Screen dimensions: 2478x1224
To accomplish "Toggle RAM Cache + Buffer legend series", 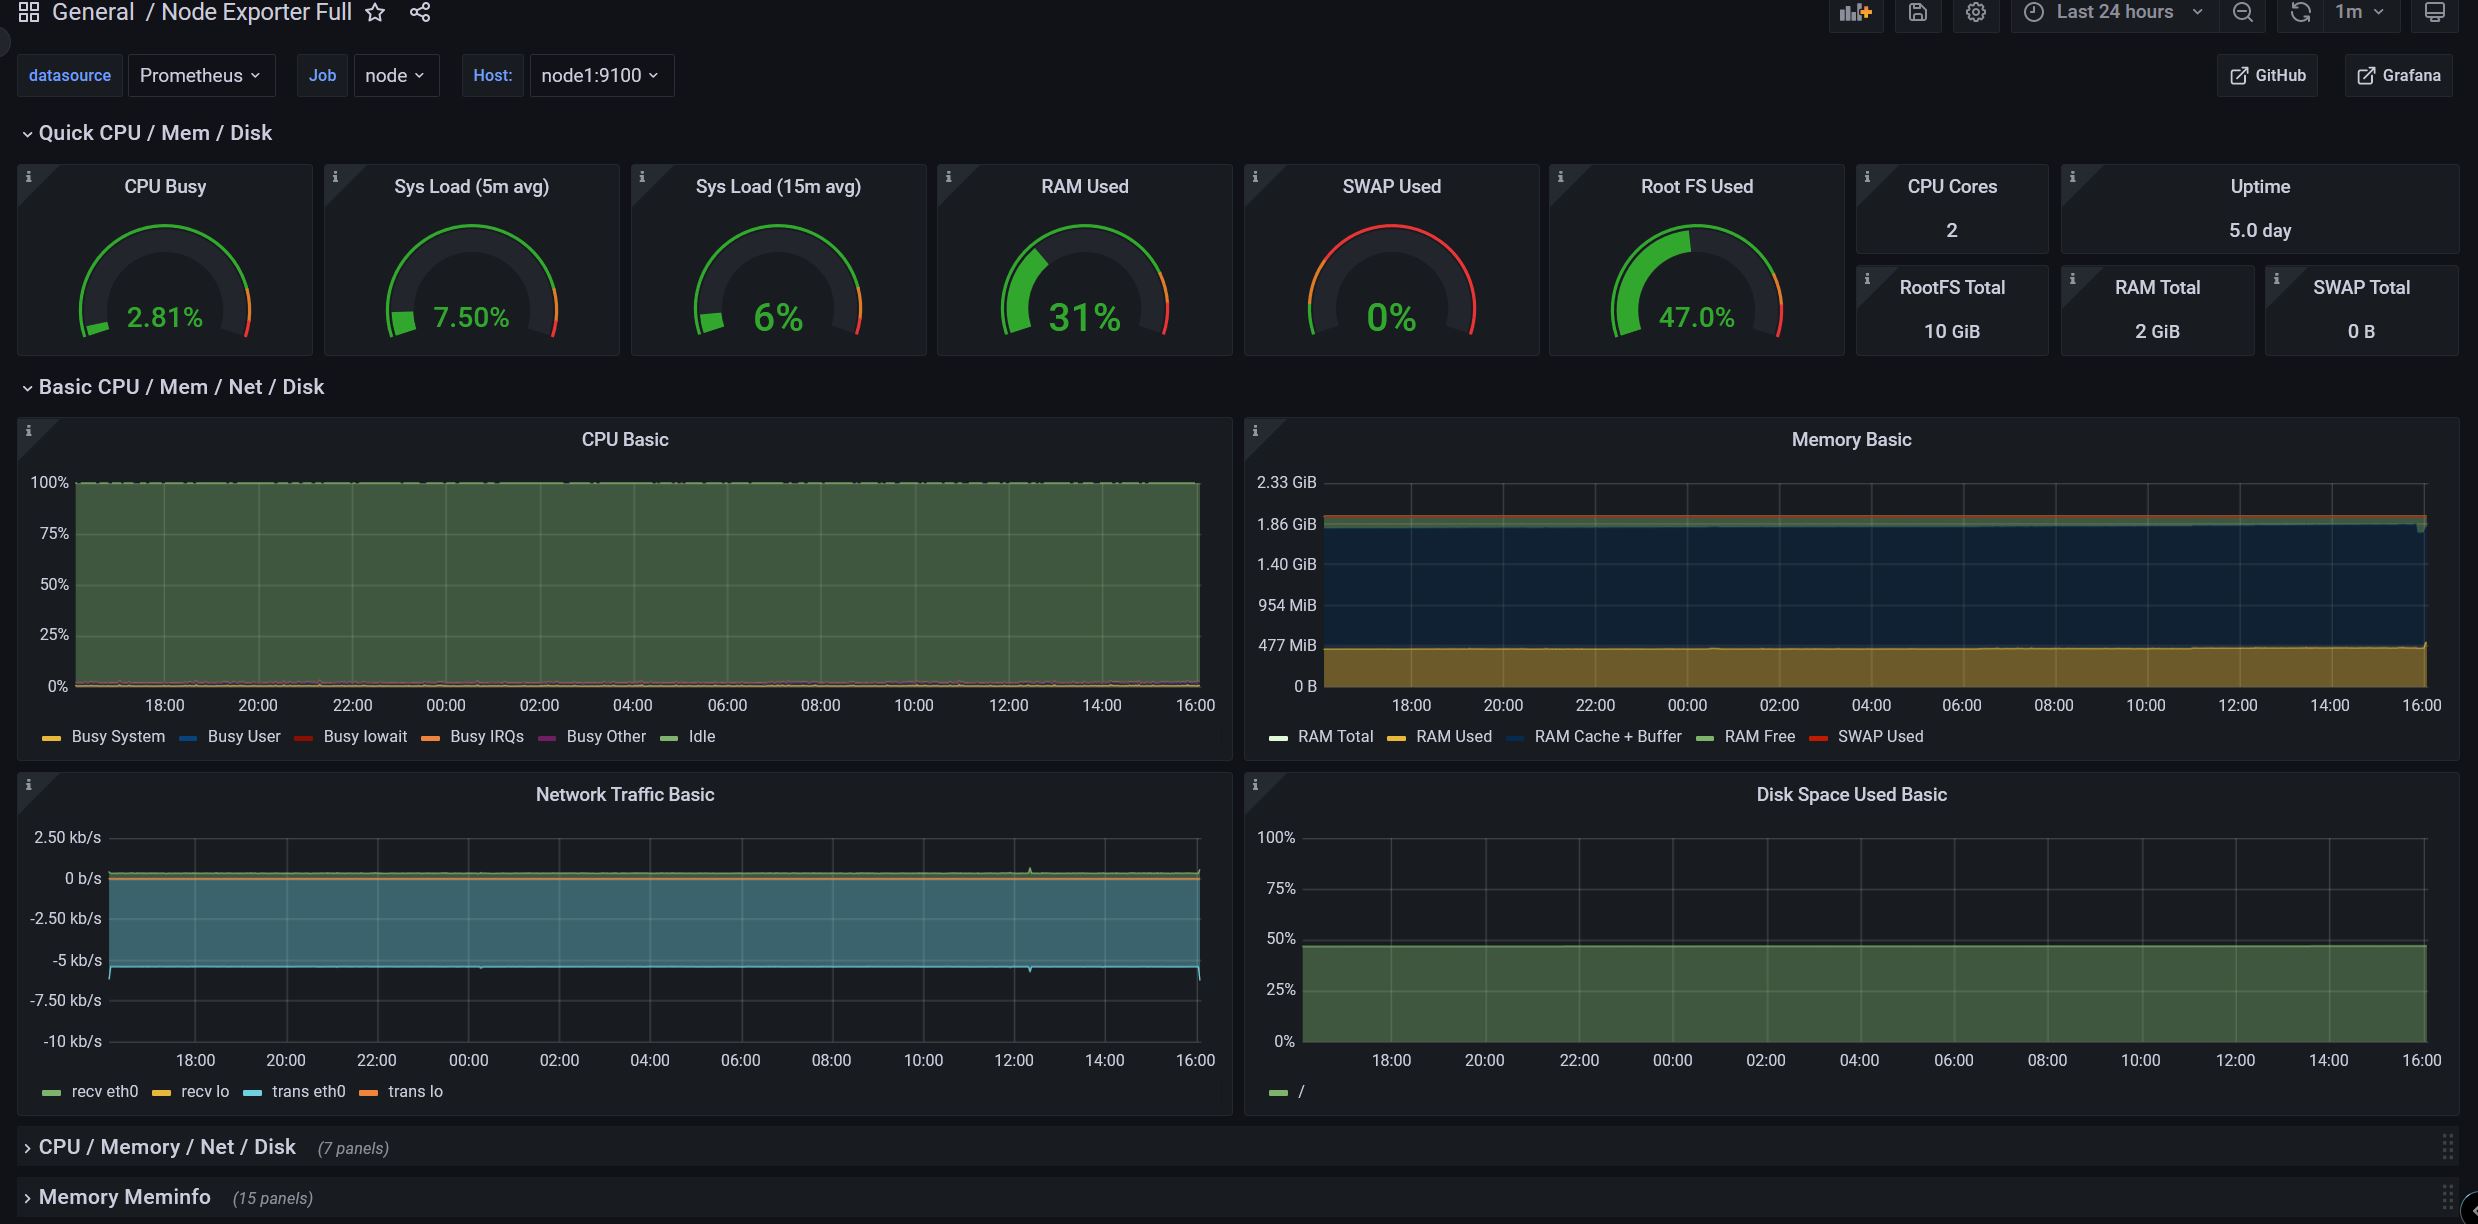I will [x=1607, y=737].
